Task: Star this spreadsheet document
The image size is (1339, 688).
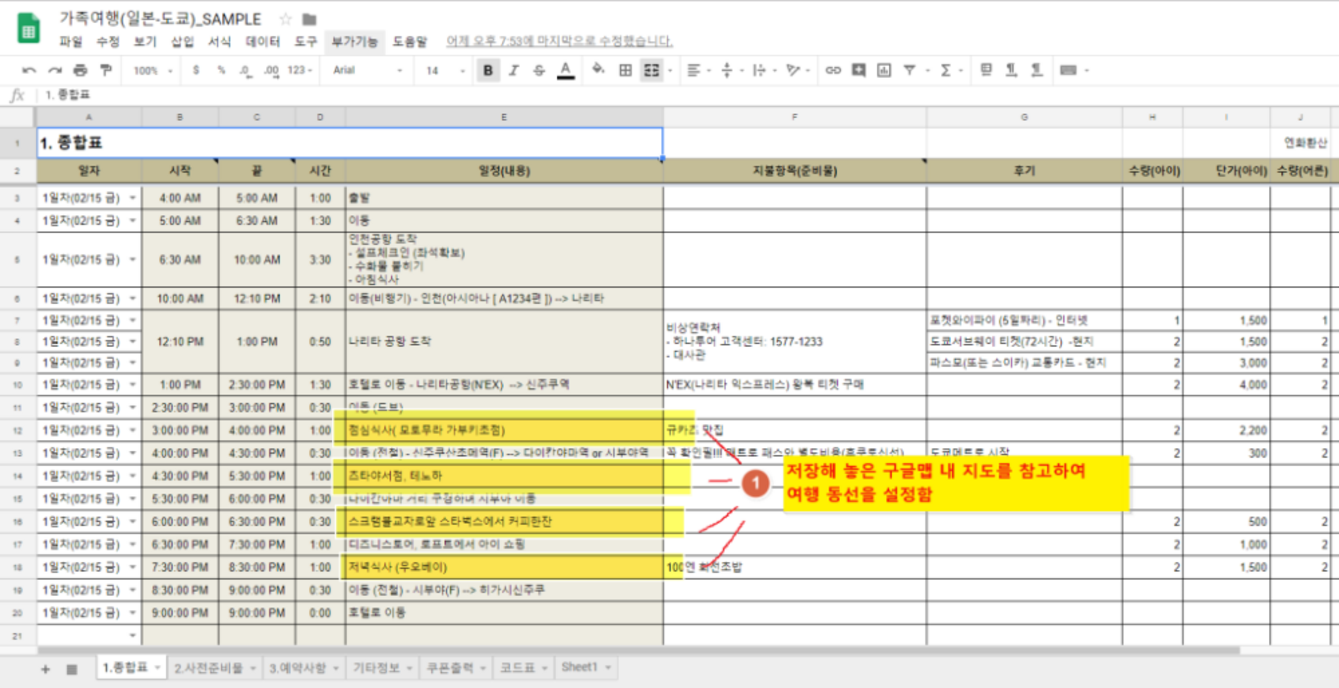Action: pos(285,19)
